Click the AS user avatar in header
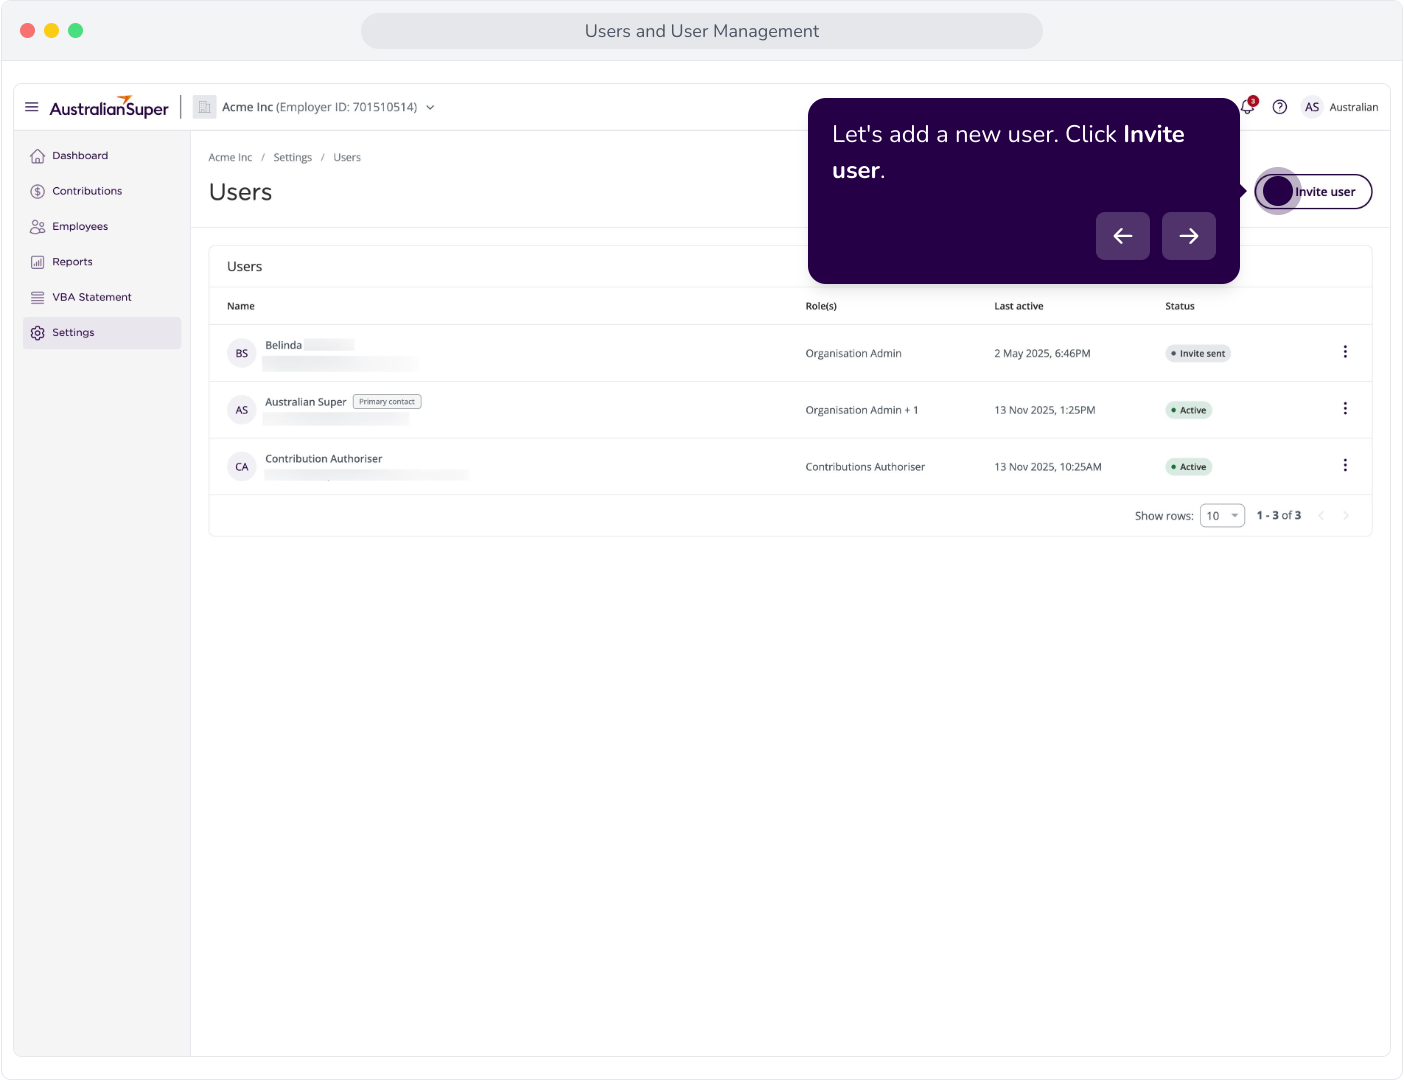The width and height of the screenshot is (1404, 1080). pyautogui.click(x=1312, y=107)
